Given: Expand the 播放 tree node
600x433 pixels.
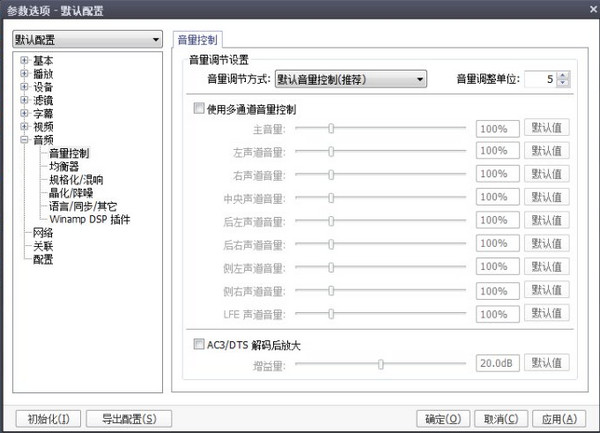Looking at the screenshot, I should [x=24, y=73].
